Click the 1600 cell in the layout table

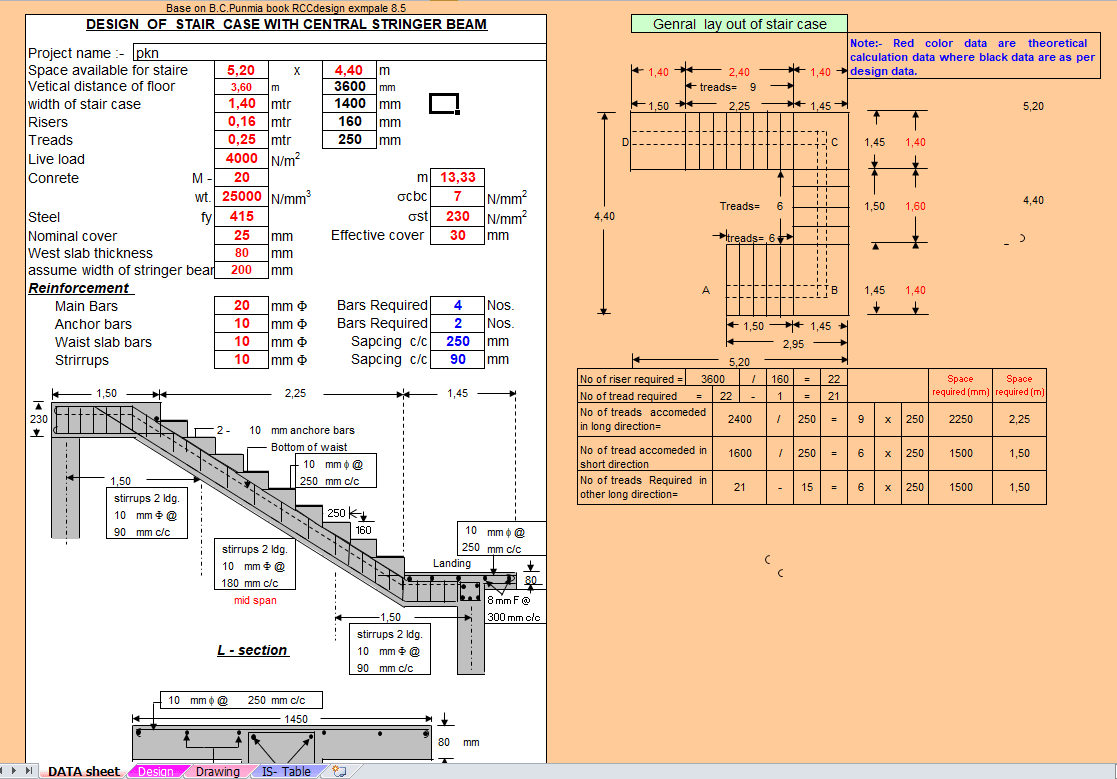point(739,453)
